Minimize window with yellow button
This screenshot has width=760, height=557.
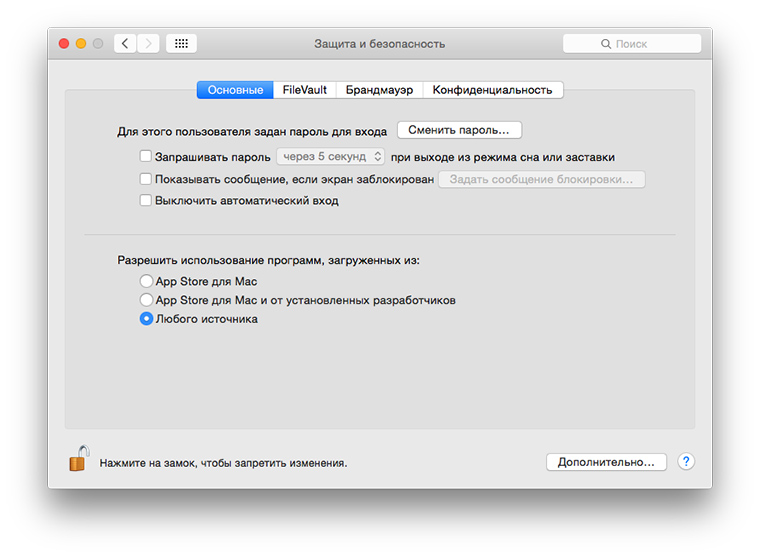[x=81, y=44]
